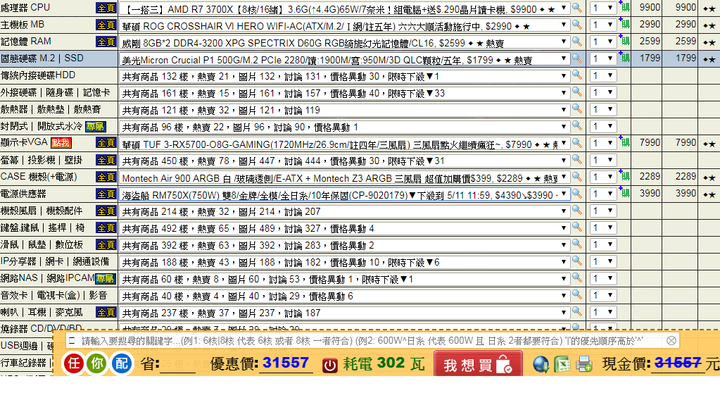Open the quantity dropdown in the 散熱器 row
The height and width of the screenshot is (393, 720).
click(x=602, y=109)
